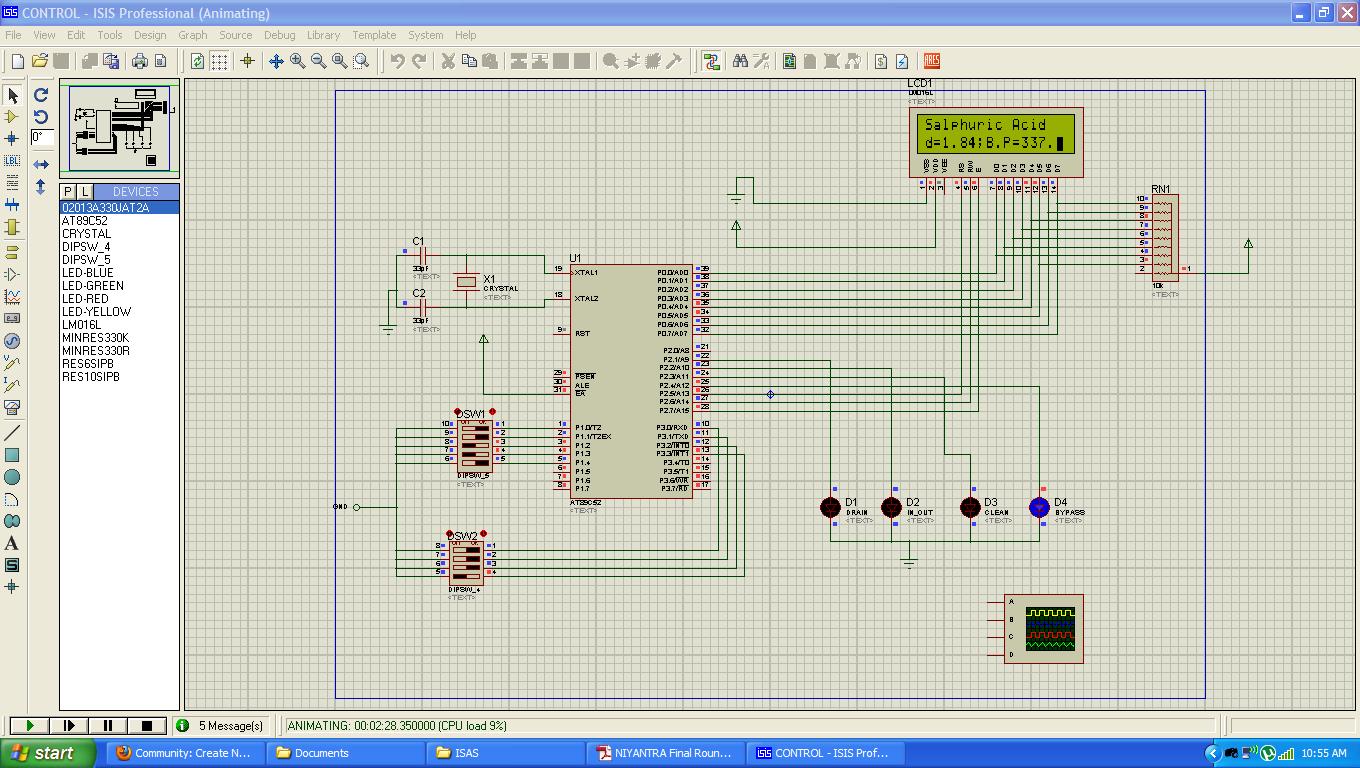Open the Template menu
Image resolution: width=1360 pixels, height=768 pixels.
[x=374, y=35]
